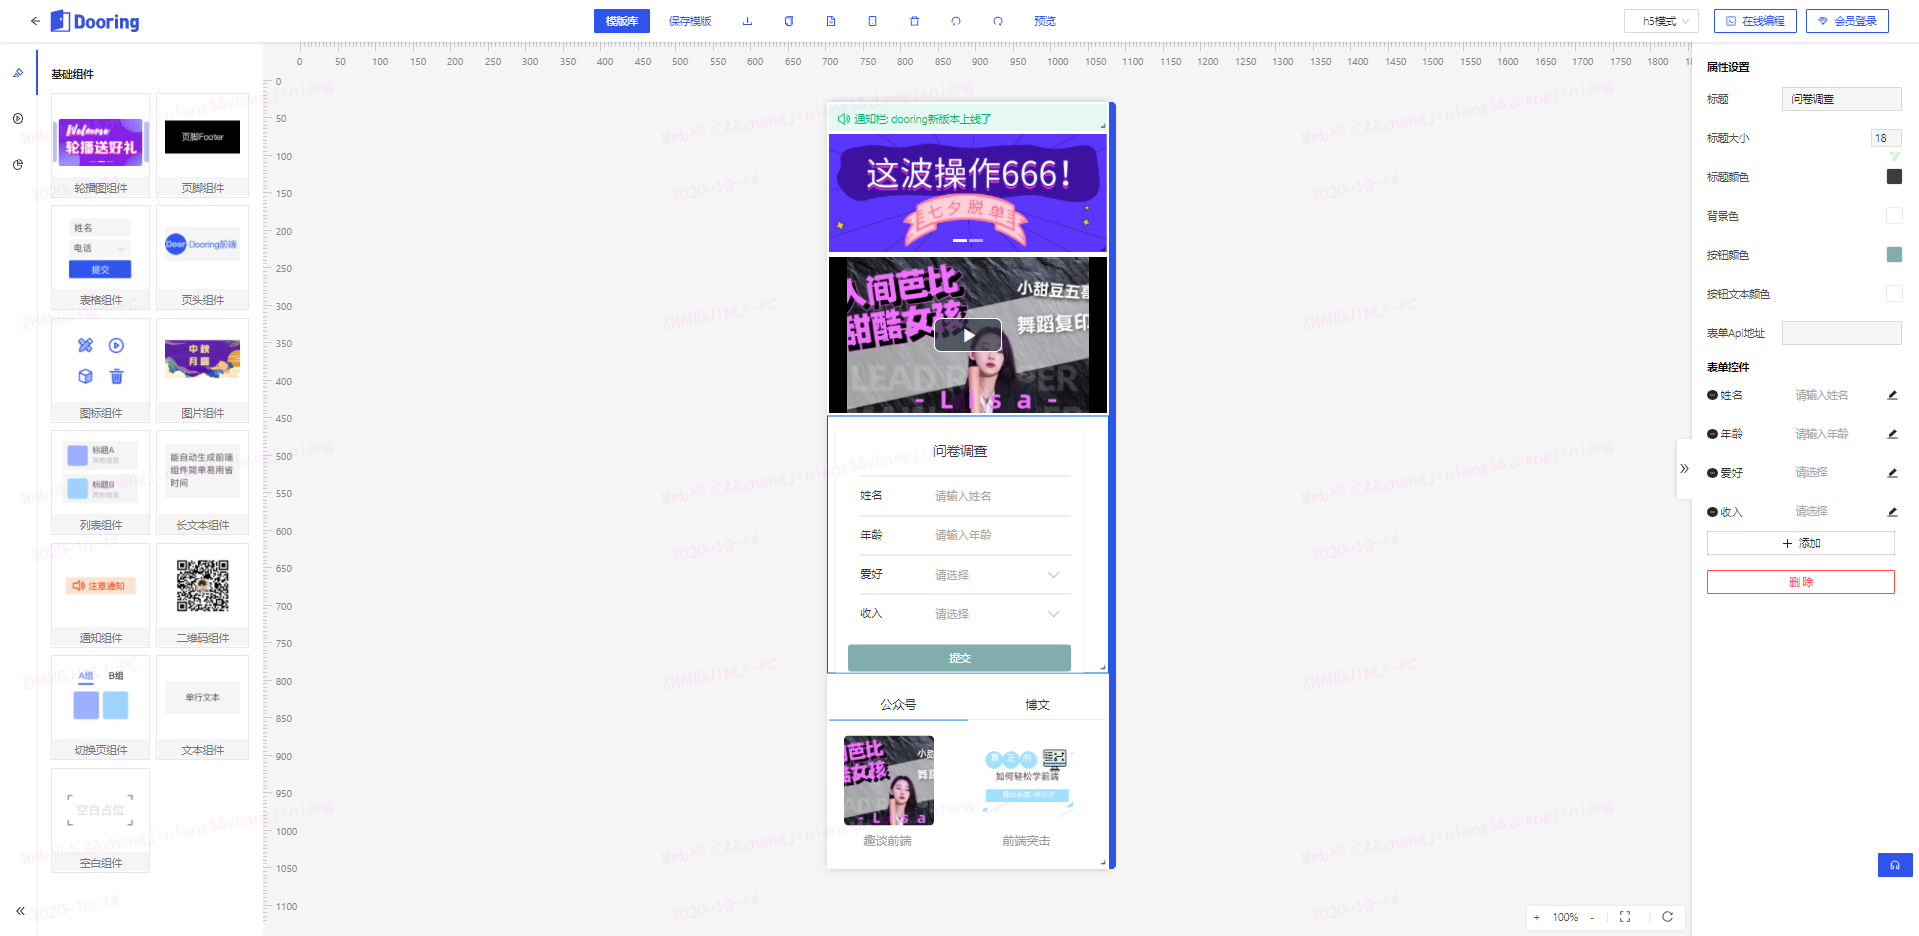Viewport: 1919px width, 936px height.
Task: Edit the 姓名 form control with pencil icon
Action: pos(1892,395)
